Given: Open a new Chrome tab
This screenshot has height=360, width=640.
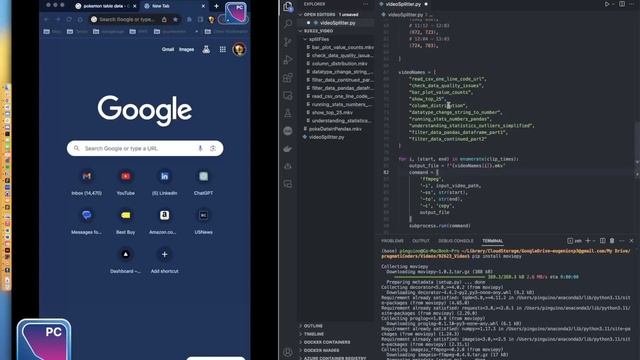Looking at the screenshot, I should click(216, 6).
